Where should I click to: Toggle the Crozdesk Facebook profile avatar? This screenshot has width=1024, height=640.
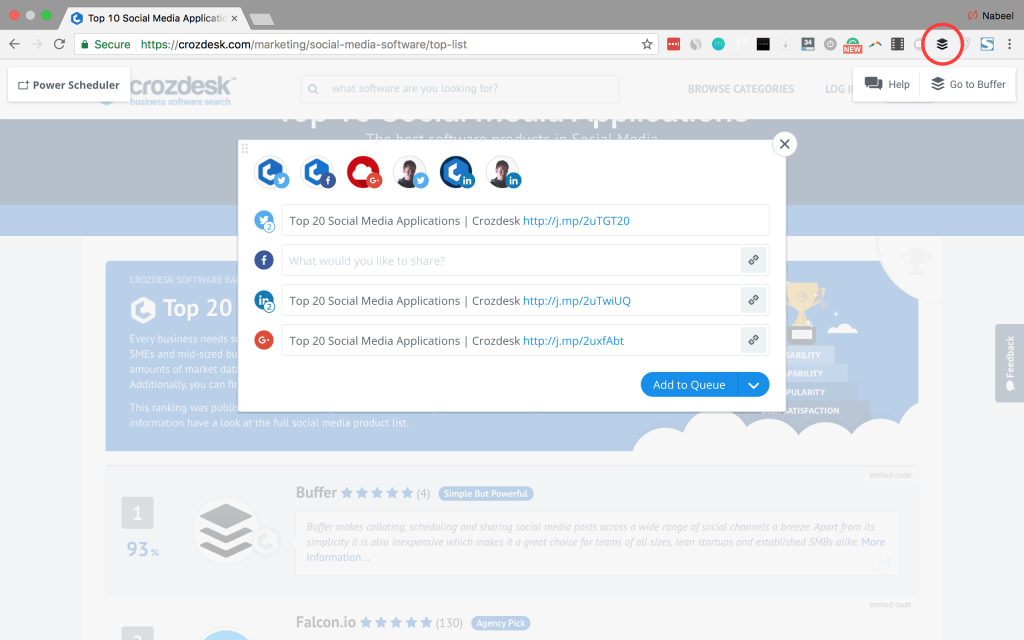click(x=318, y=172)
